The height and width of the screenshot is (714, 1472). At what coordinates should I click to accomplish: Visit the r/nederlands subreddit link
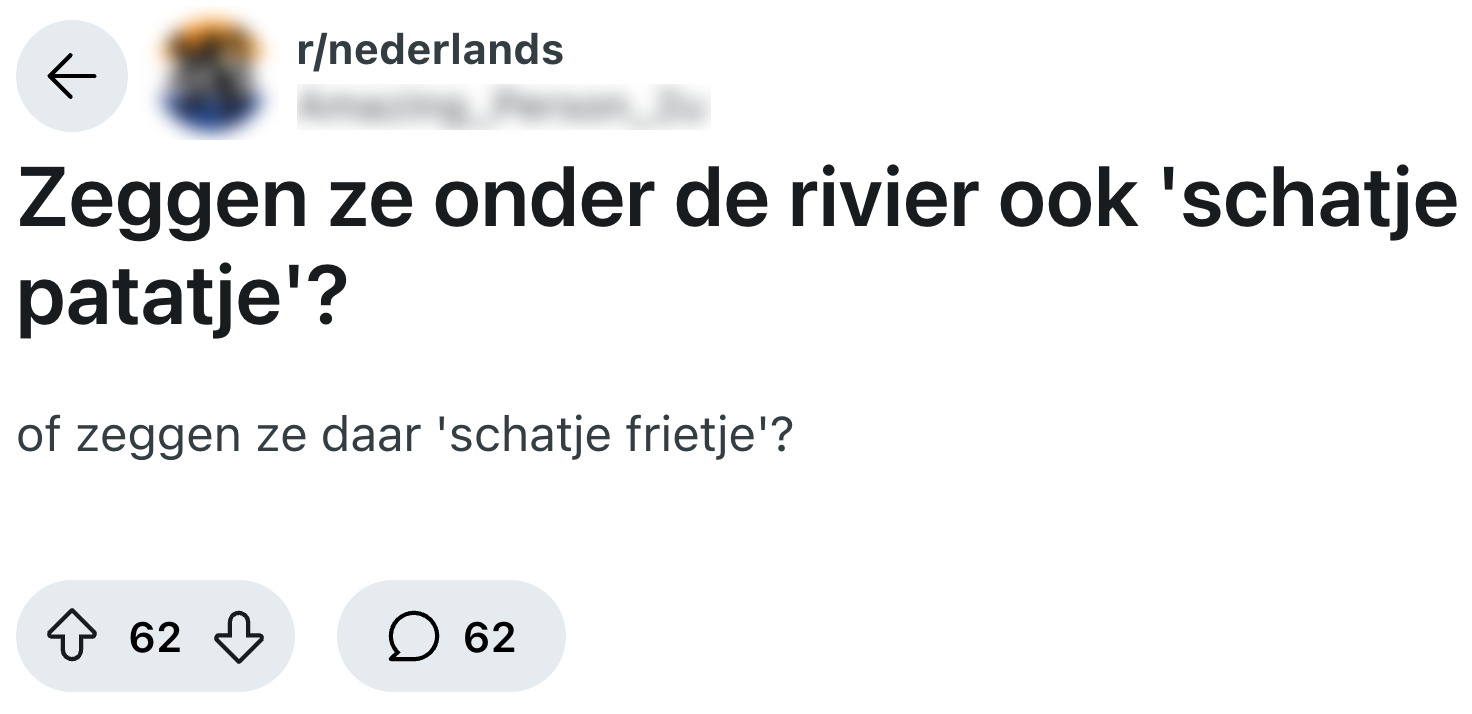pos(431,49)
